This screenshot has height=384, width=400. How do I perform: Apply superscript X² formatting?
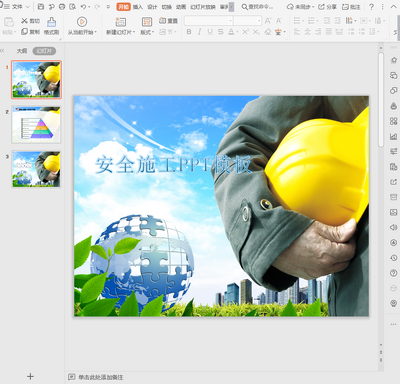point(245,32)
